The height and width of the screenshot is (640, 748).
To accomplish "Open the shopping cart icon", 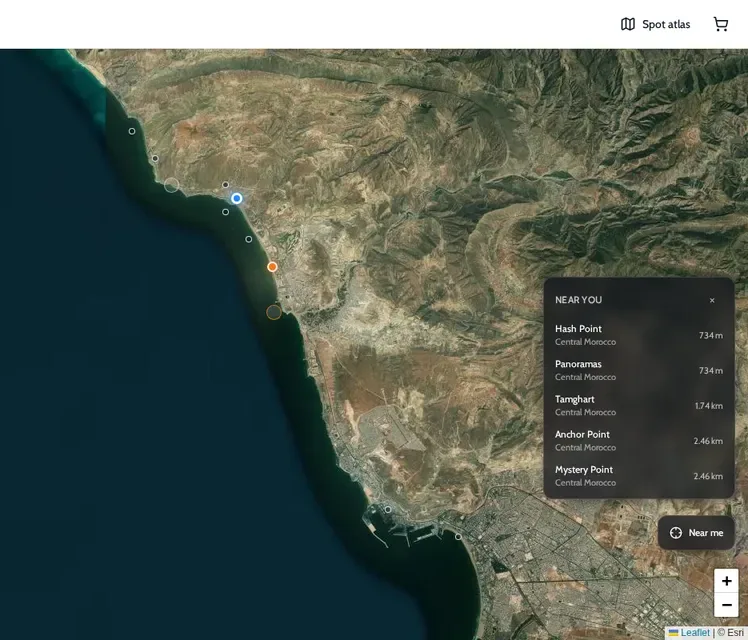I will 721,24.
